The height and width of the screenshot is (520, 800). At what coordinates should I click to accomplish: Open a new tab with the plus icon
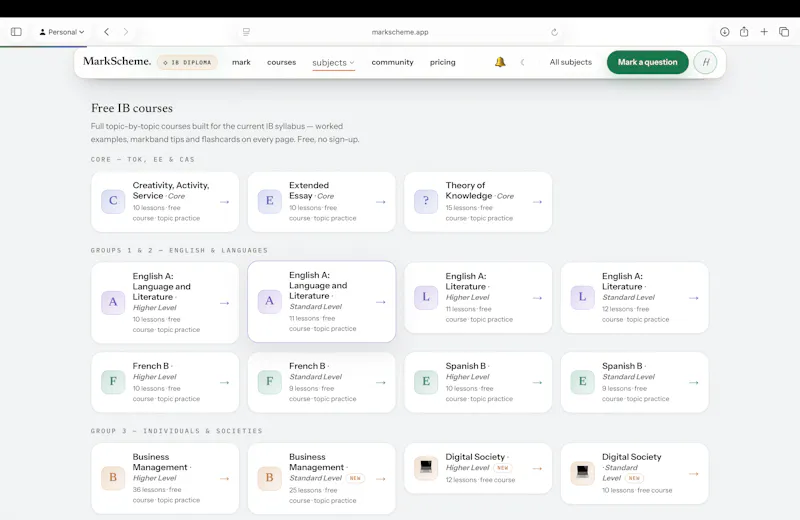[764, 32]
